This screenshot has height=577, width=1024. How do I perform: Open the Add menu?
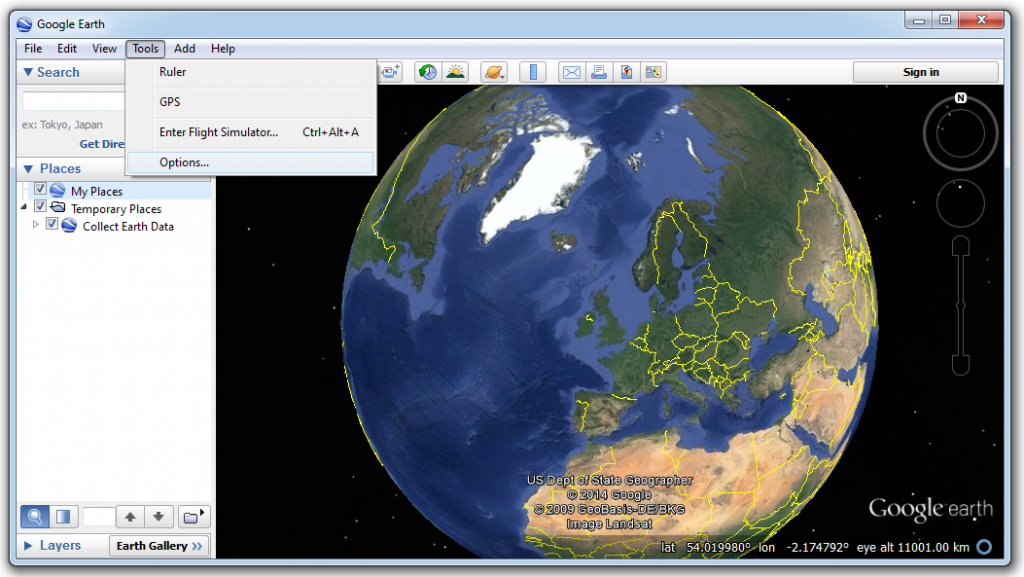point(184,49)
